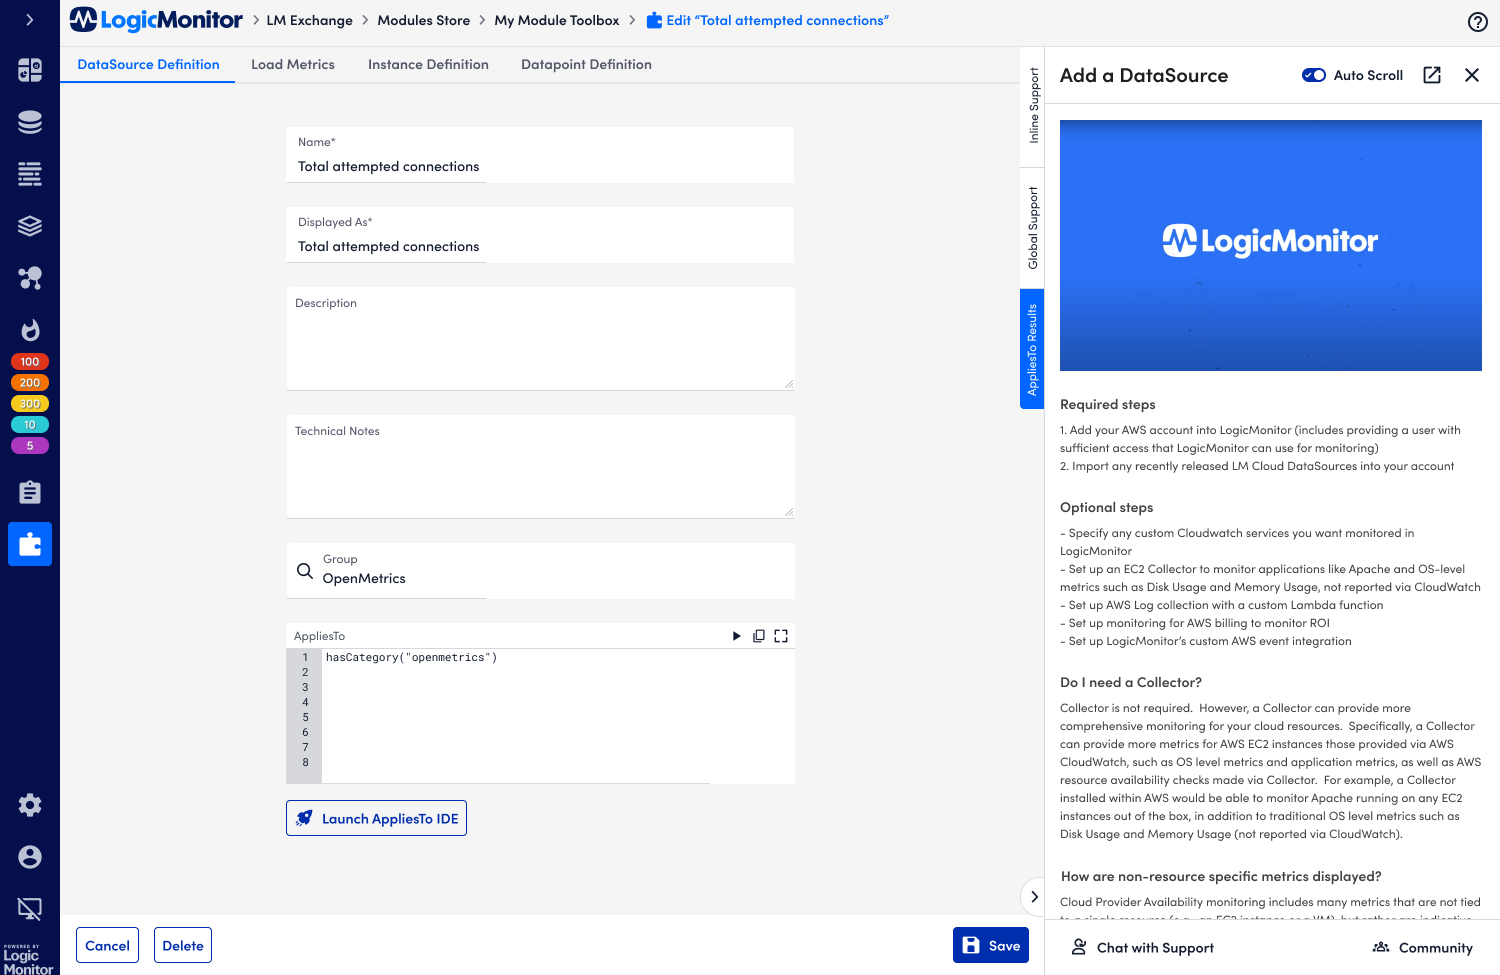Click the Powered by LogicMonitor footer logo
This screenshot has width=1500, height=975.
pyautogui.click(x=28, y=959)
